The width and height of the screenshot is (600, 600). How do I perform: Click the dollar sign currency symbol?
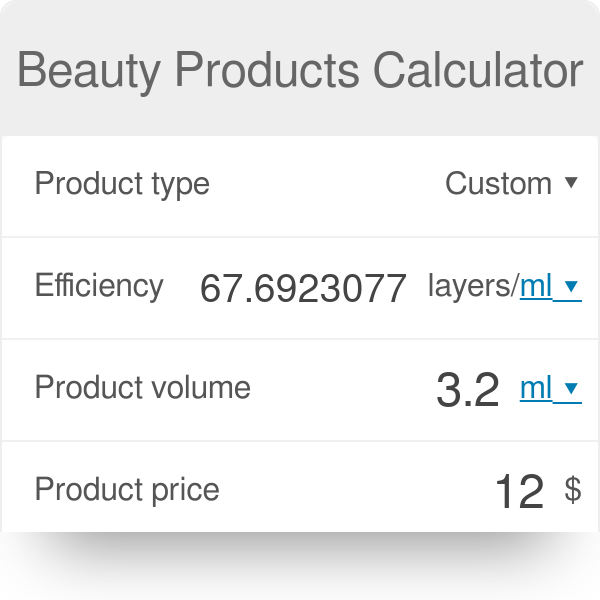click(x=573, y=489)
